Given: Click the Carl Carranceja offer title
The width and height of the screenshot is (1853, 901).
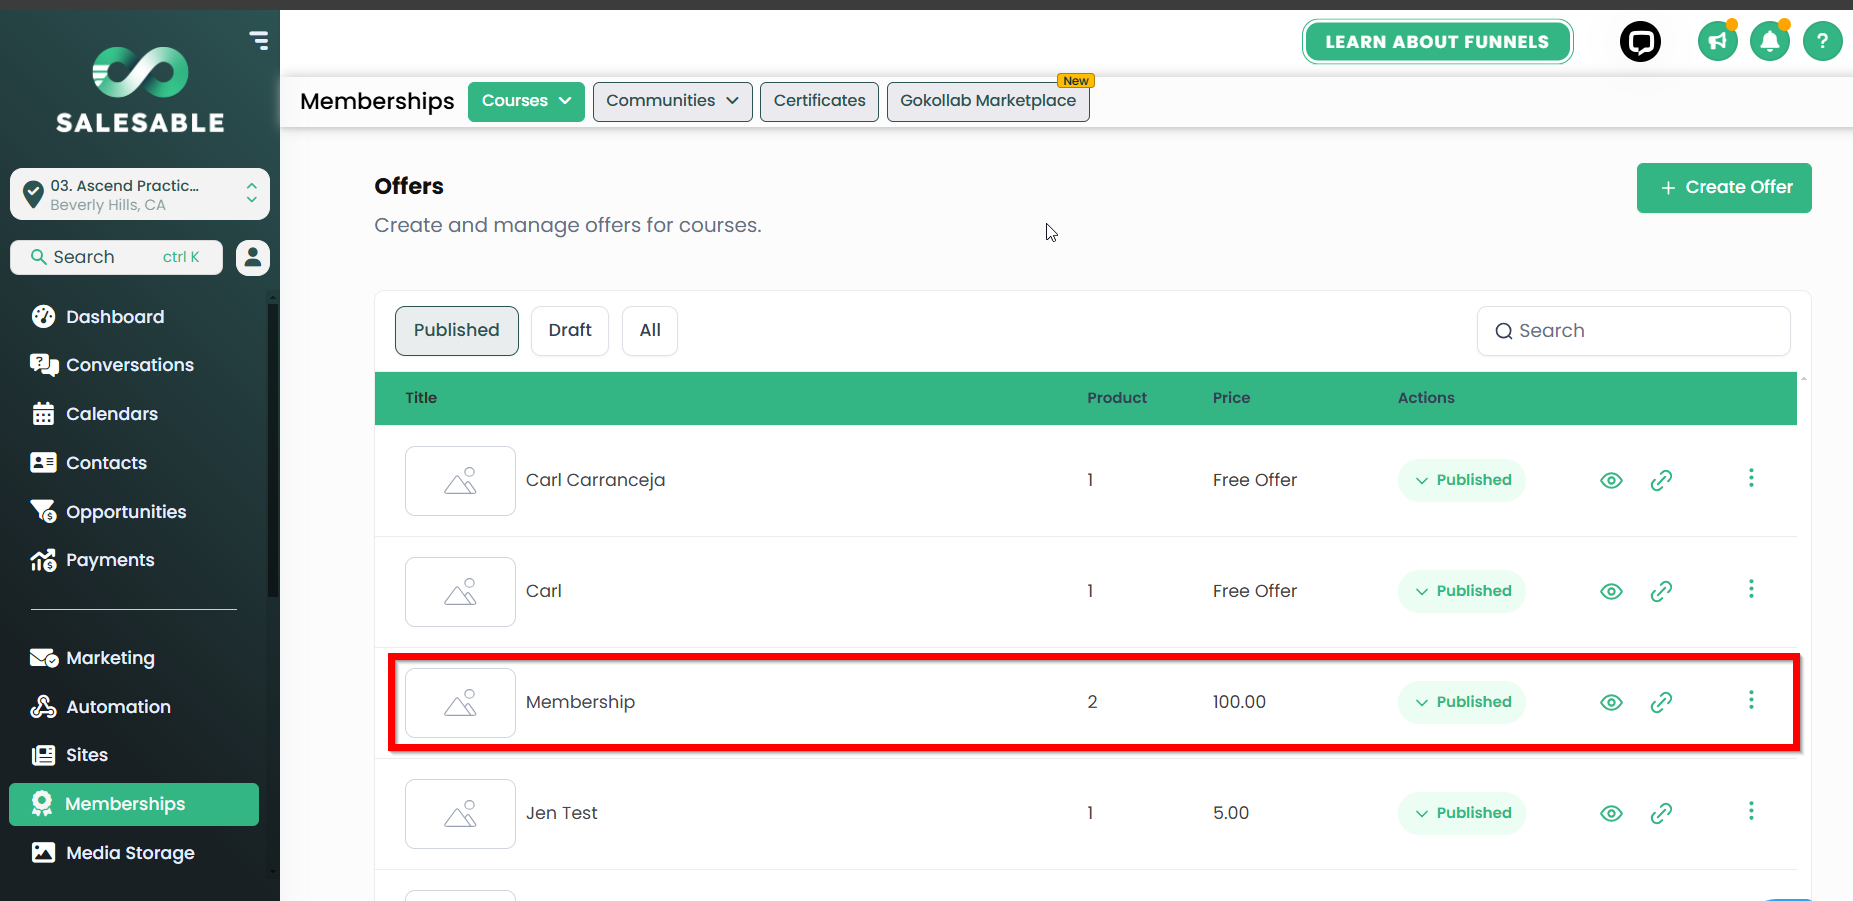Looking at the screenshot, I should click(595, 480).
